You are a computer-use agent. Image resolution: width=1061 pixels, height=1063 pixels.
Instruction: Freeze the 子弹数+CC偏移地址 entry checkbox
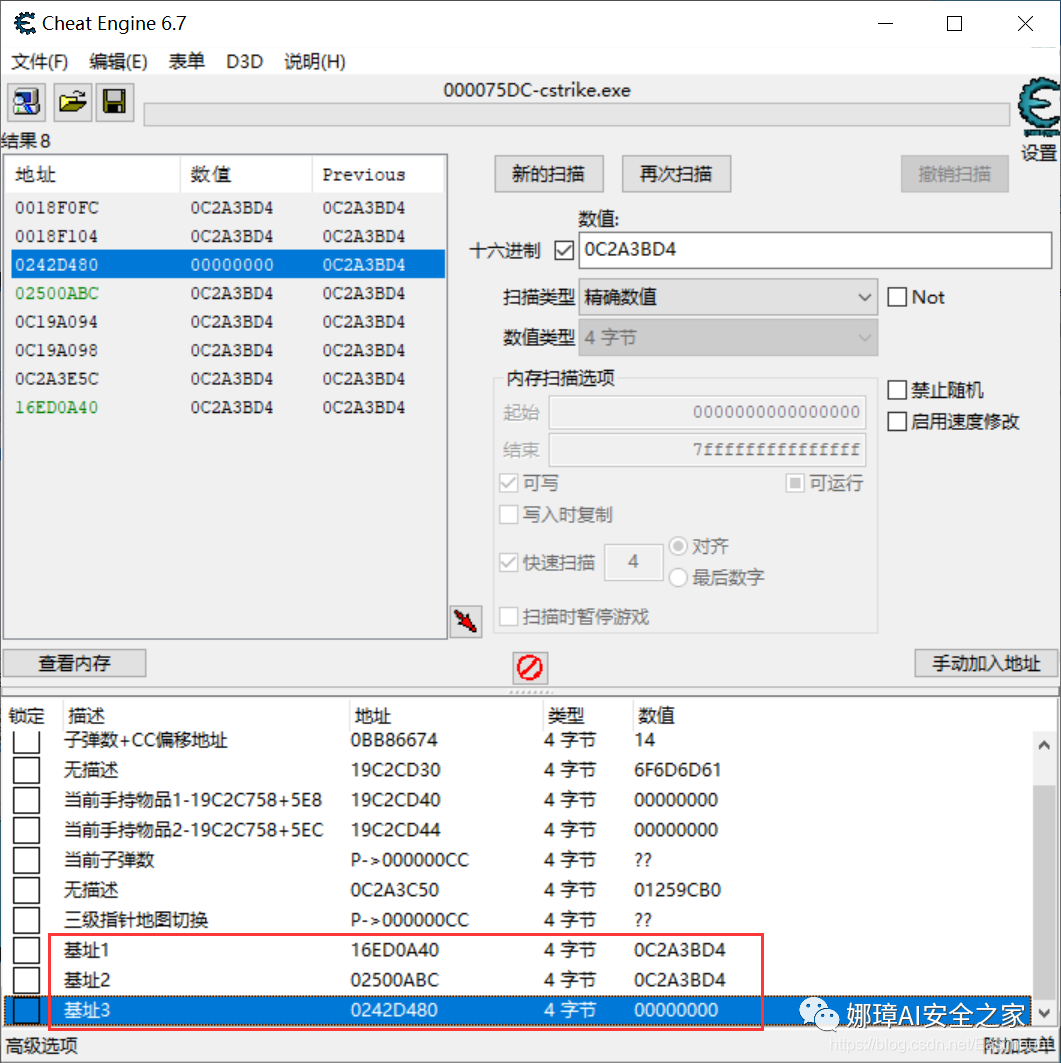click(x=26, y=740)
